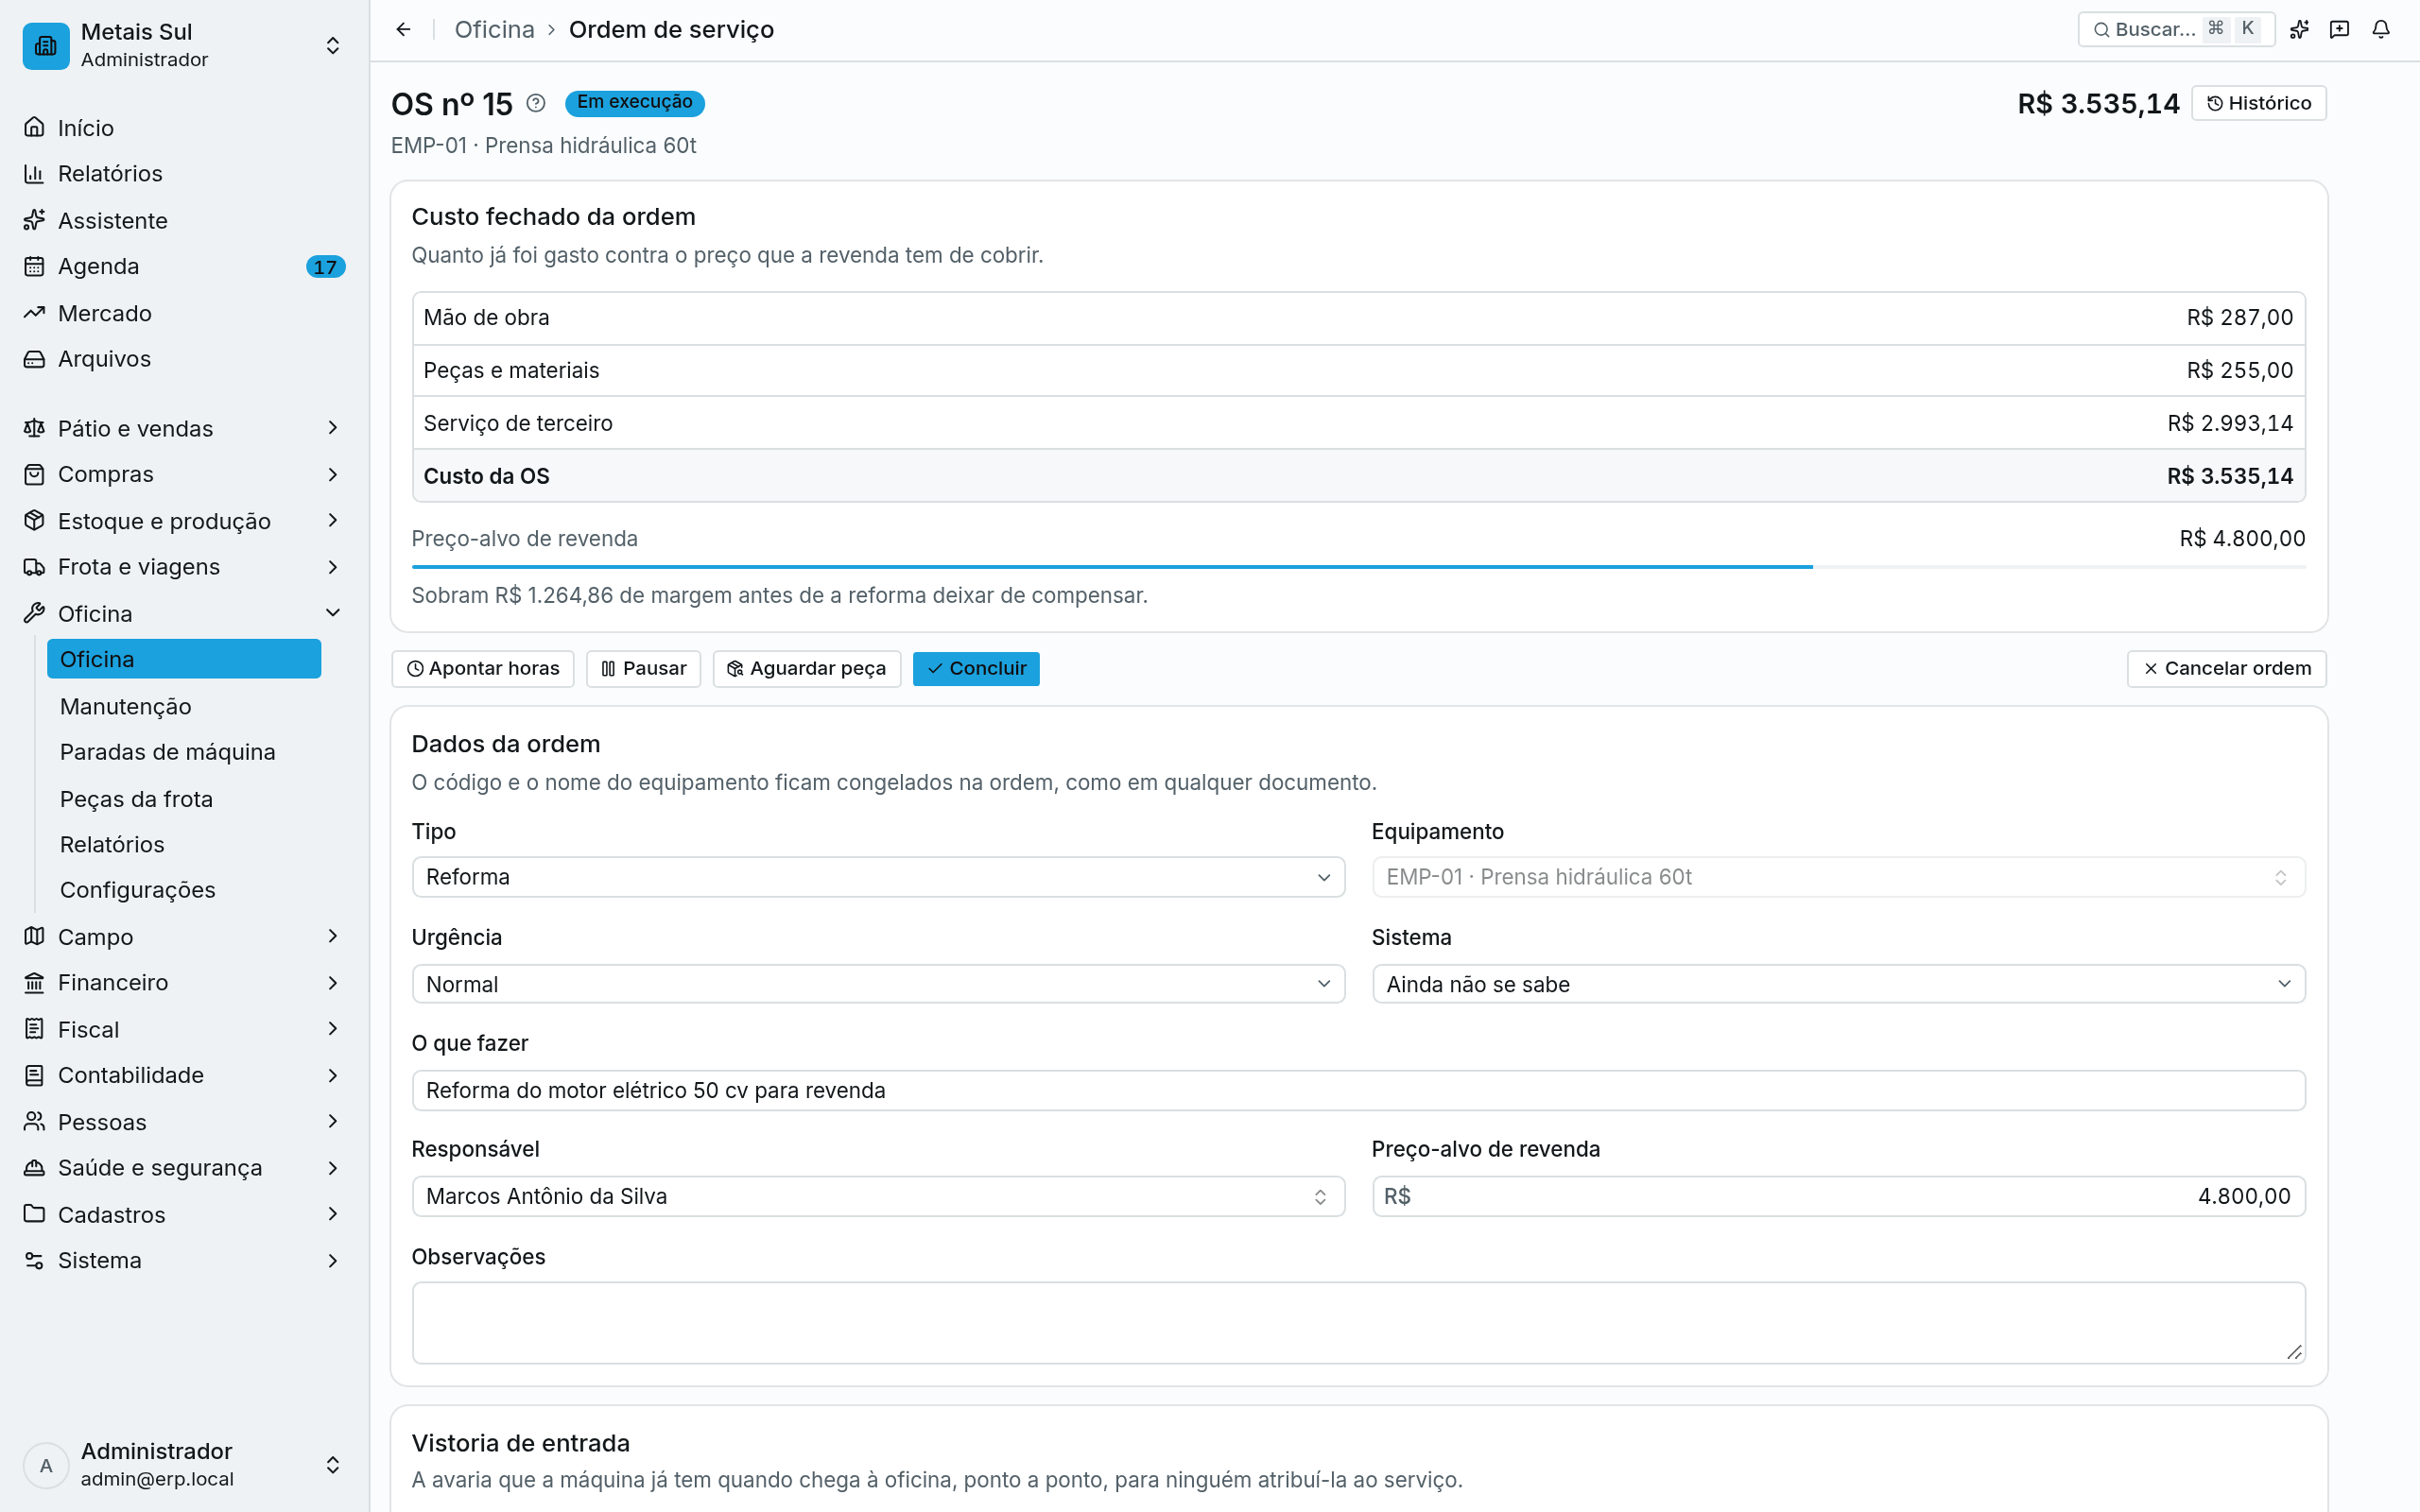
Task: Click the Administrador avatar in the sidebar footer
Action: [x=46, y=1465]
